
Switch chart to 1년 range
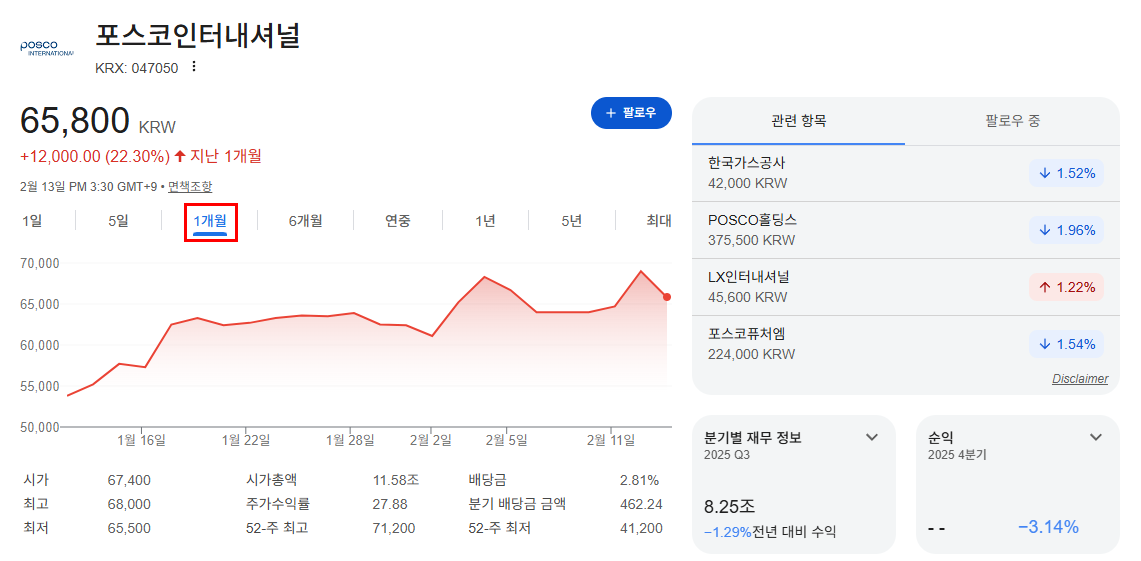coord(485,220)
